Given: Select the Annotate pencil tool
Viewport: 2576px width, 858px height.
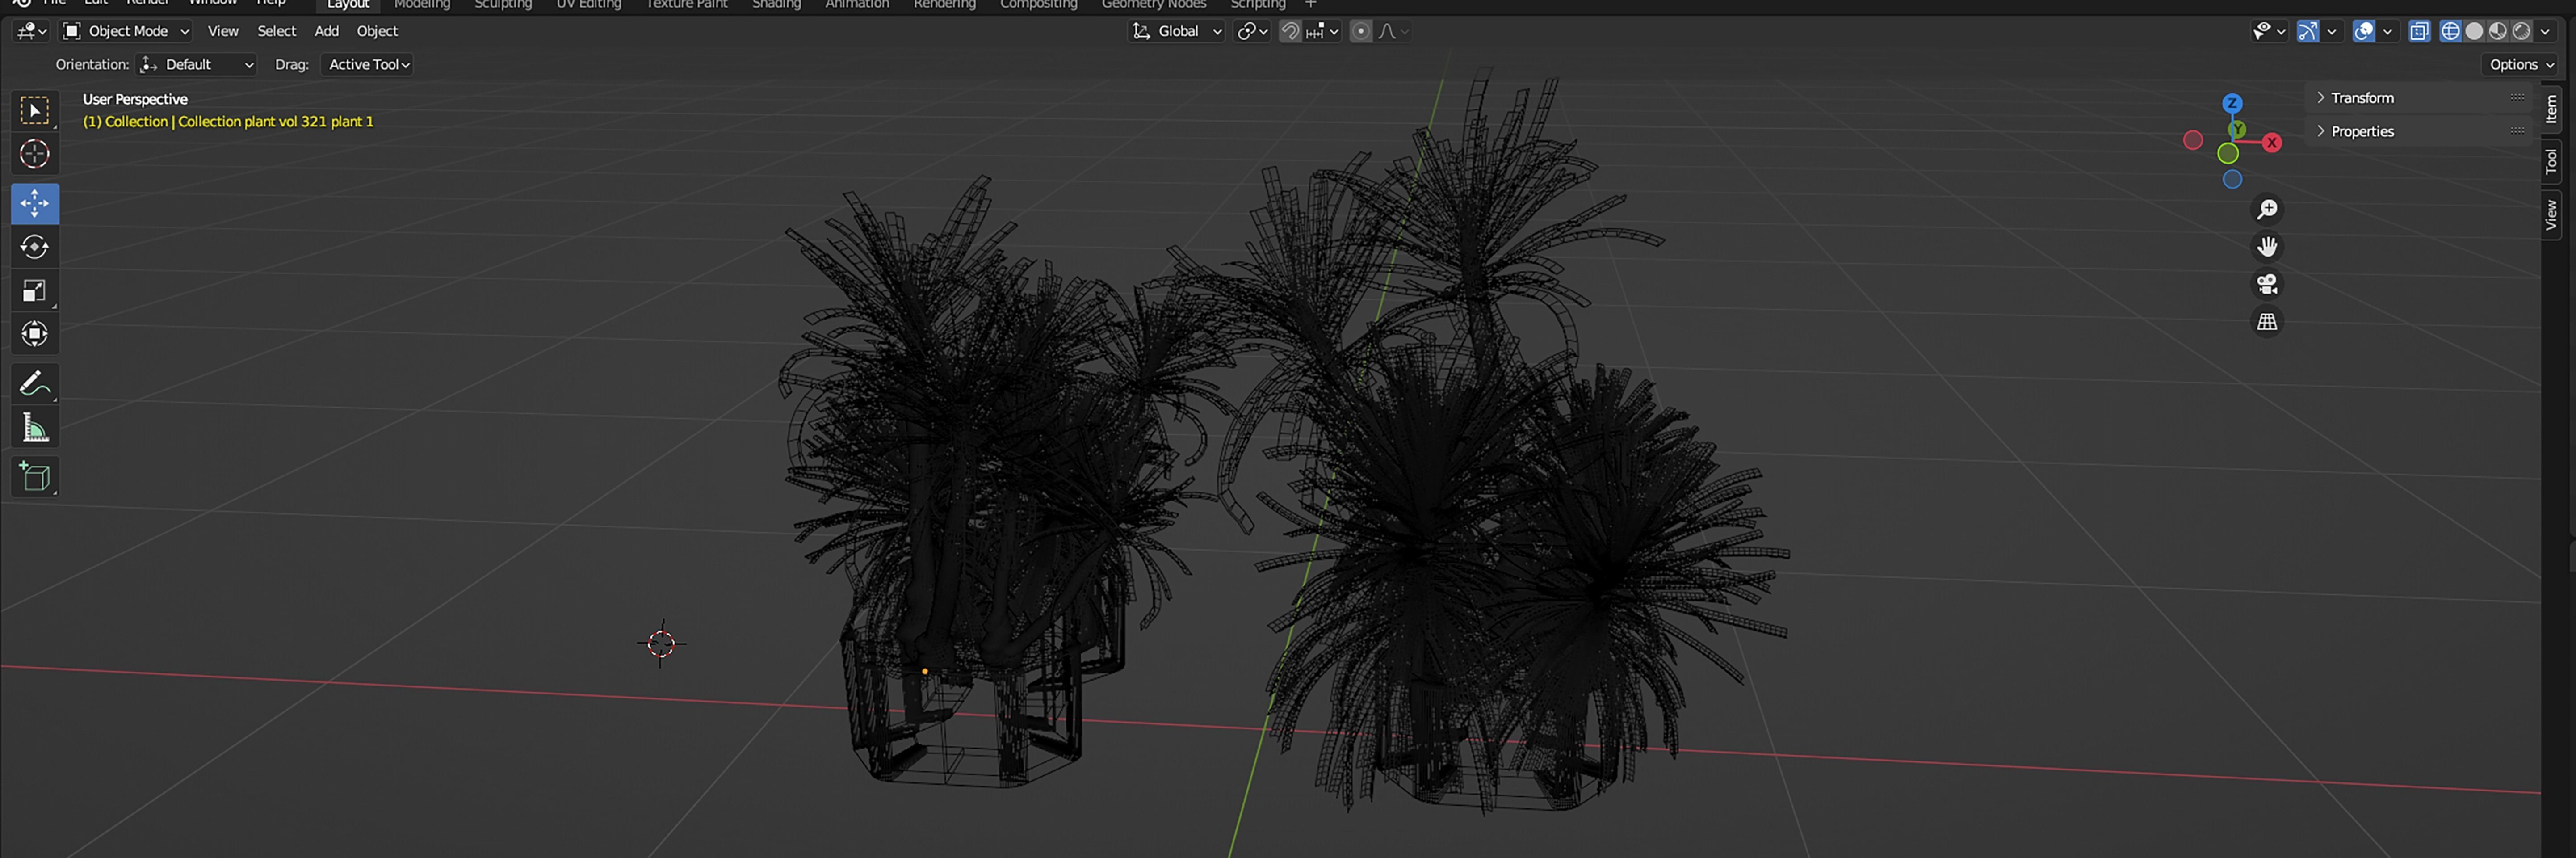Looking at the screenshot, I should 35,383.
